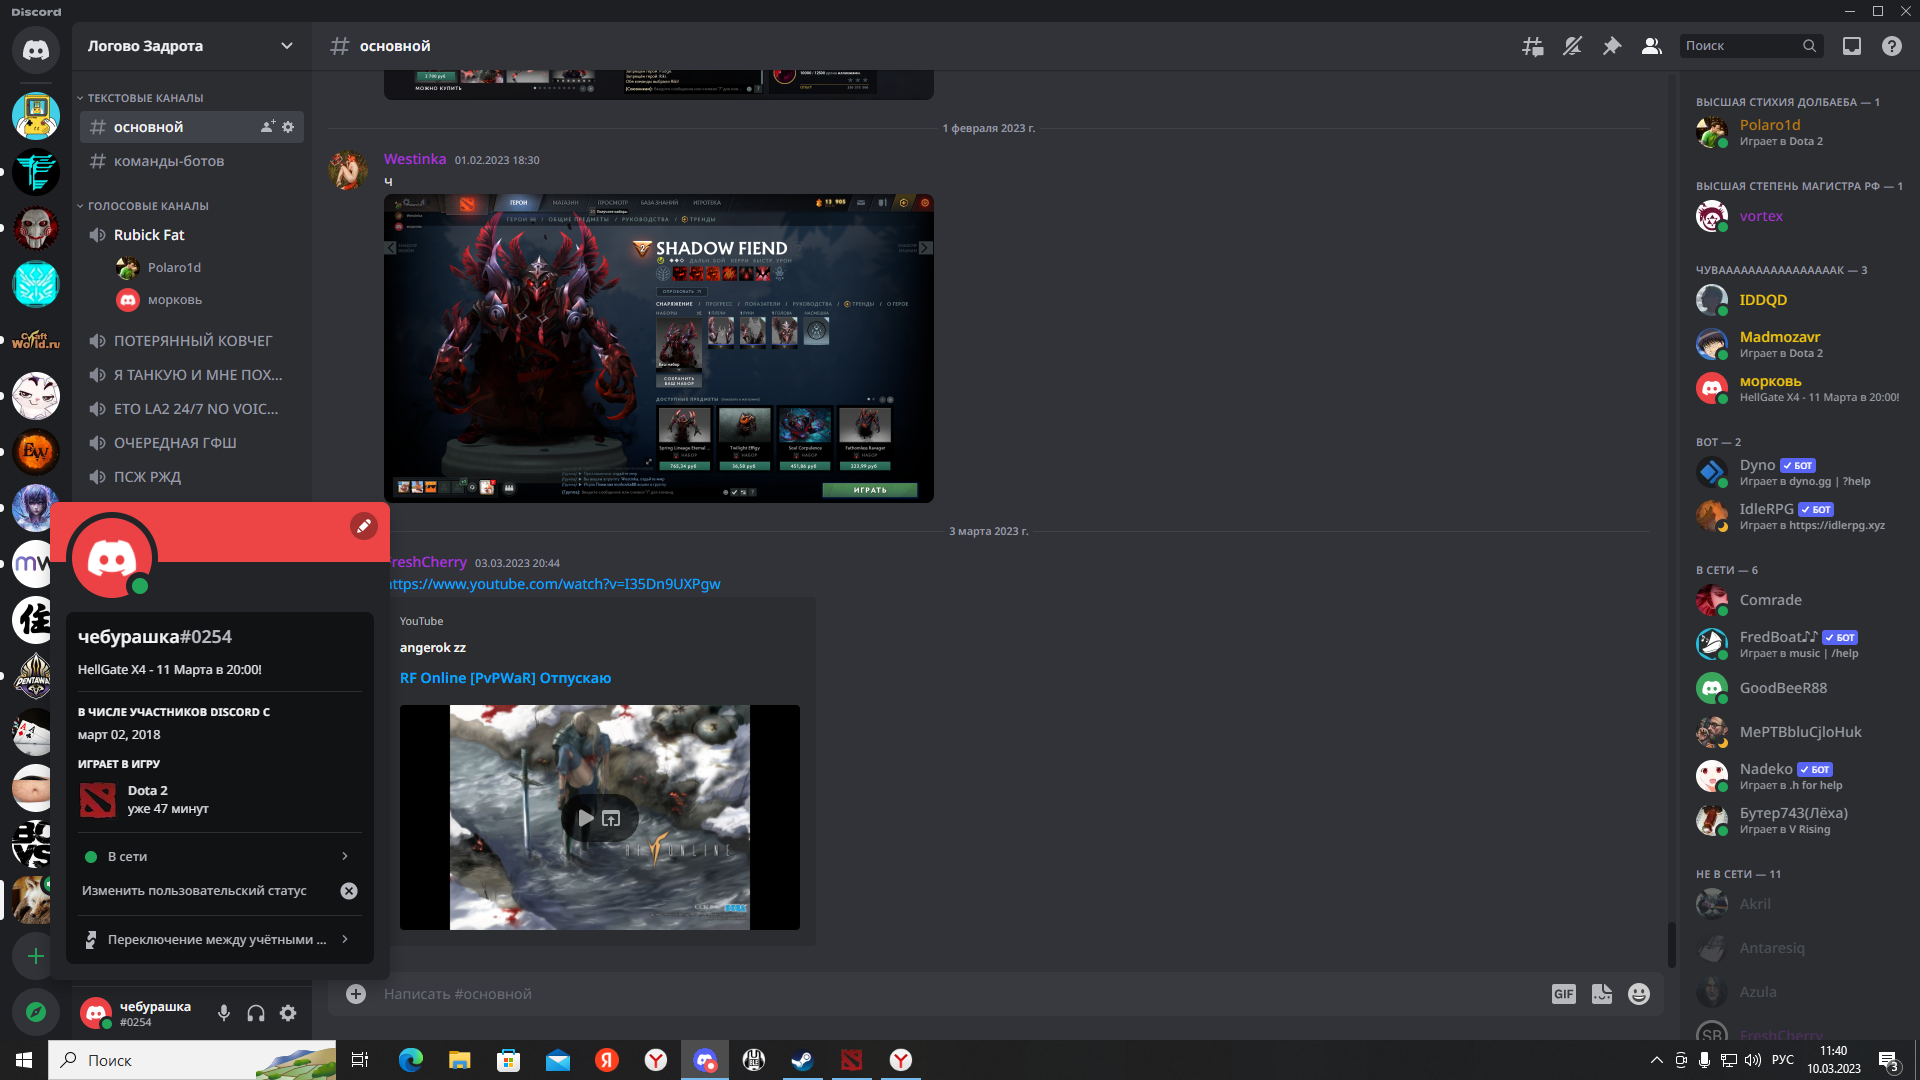Toggle microphone mute in user panel

click(224, 1013)
